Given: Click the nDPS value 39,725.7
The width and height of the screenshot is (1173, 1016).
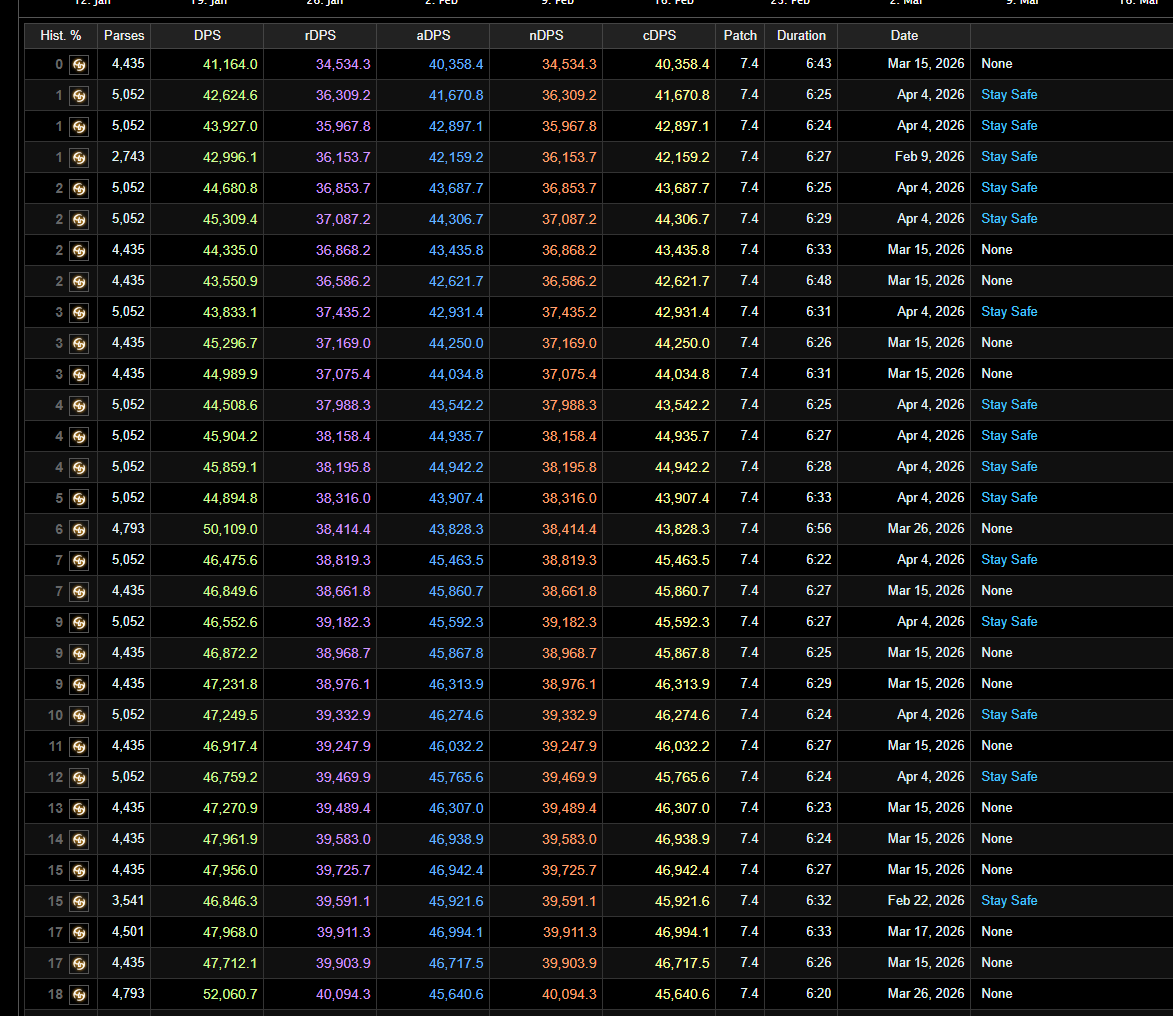Looking at the screenshot, I should point(569,870).
